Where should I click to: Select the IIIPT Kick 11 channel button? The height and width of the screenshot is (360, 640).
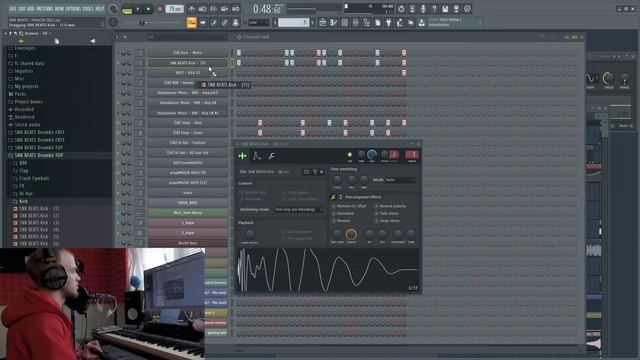pyautogui.click(x=188, y=73)
